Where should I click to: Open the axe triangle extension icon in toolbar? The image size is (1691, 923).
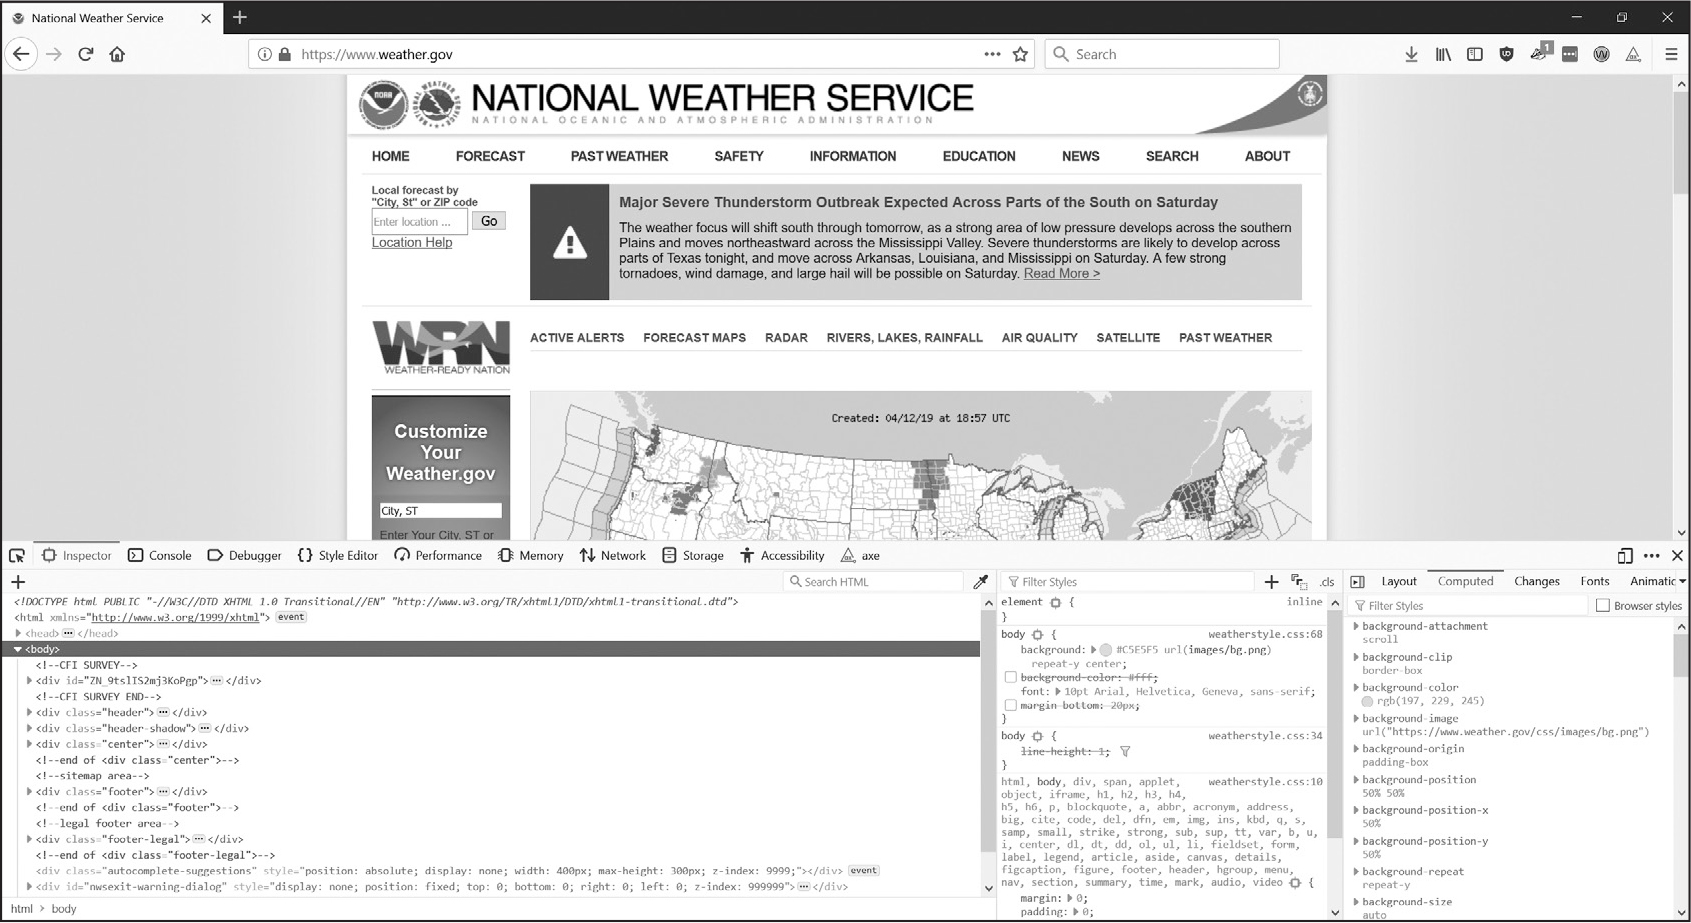(1633, 54)
